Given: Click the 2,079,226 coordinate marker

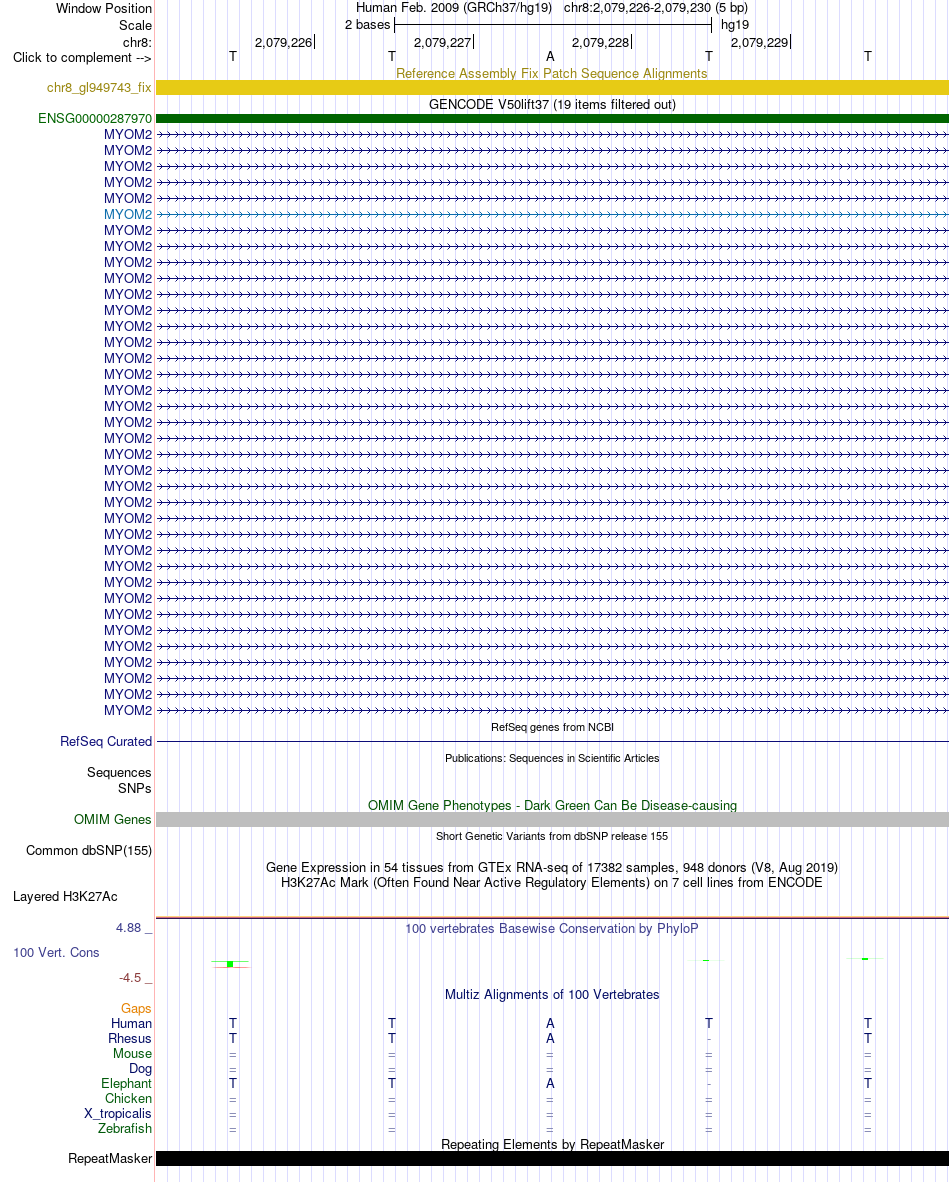Looking at the screenshot, I should tap(284, 42).
